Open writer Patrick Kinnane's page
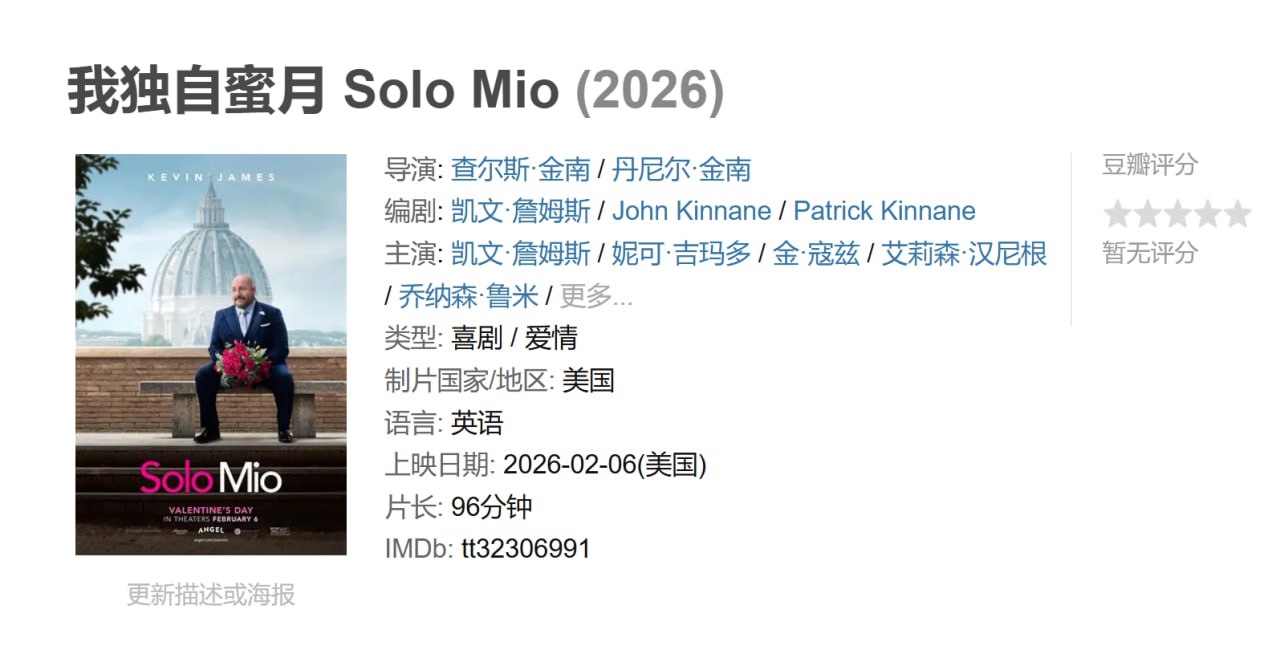Viewport: 1280px width, 654px height. coord(884,211)
